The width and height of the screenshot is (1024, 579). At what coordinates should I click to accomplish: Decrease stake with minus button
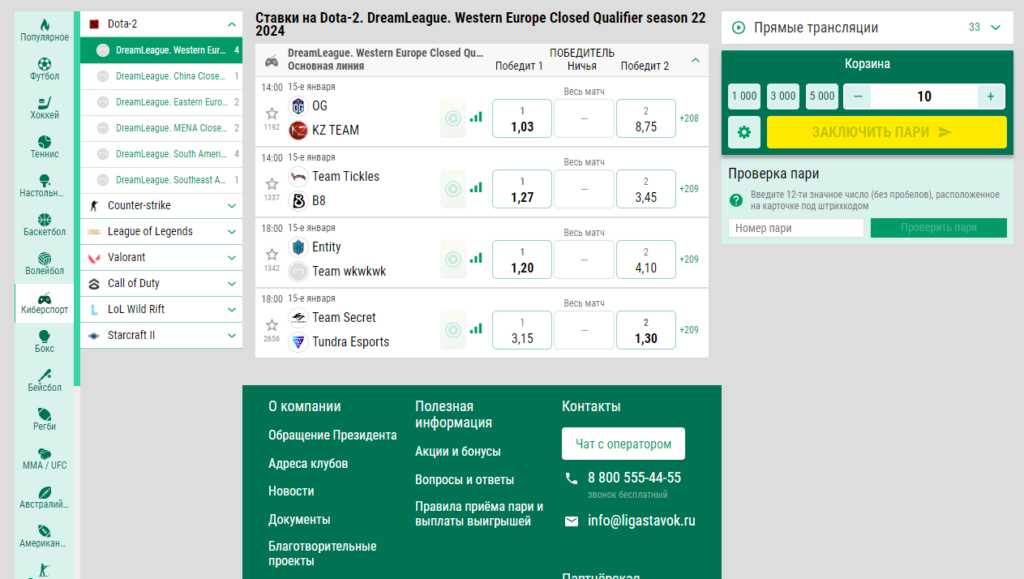858,97
